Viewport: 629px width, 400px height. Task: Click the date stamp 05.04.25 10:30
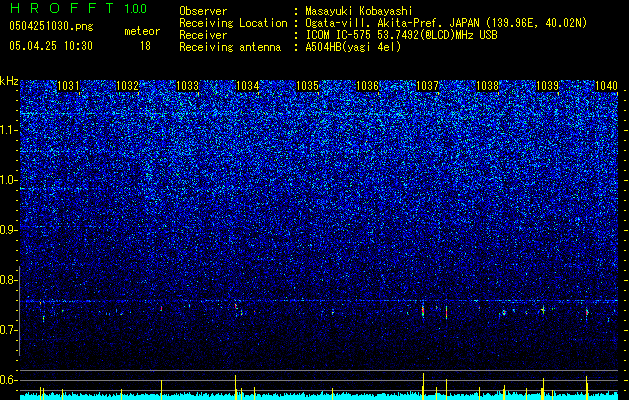coord(51,45)
